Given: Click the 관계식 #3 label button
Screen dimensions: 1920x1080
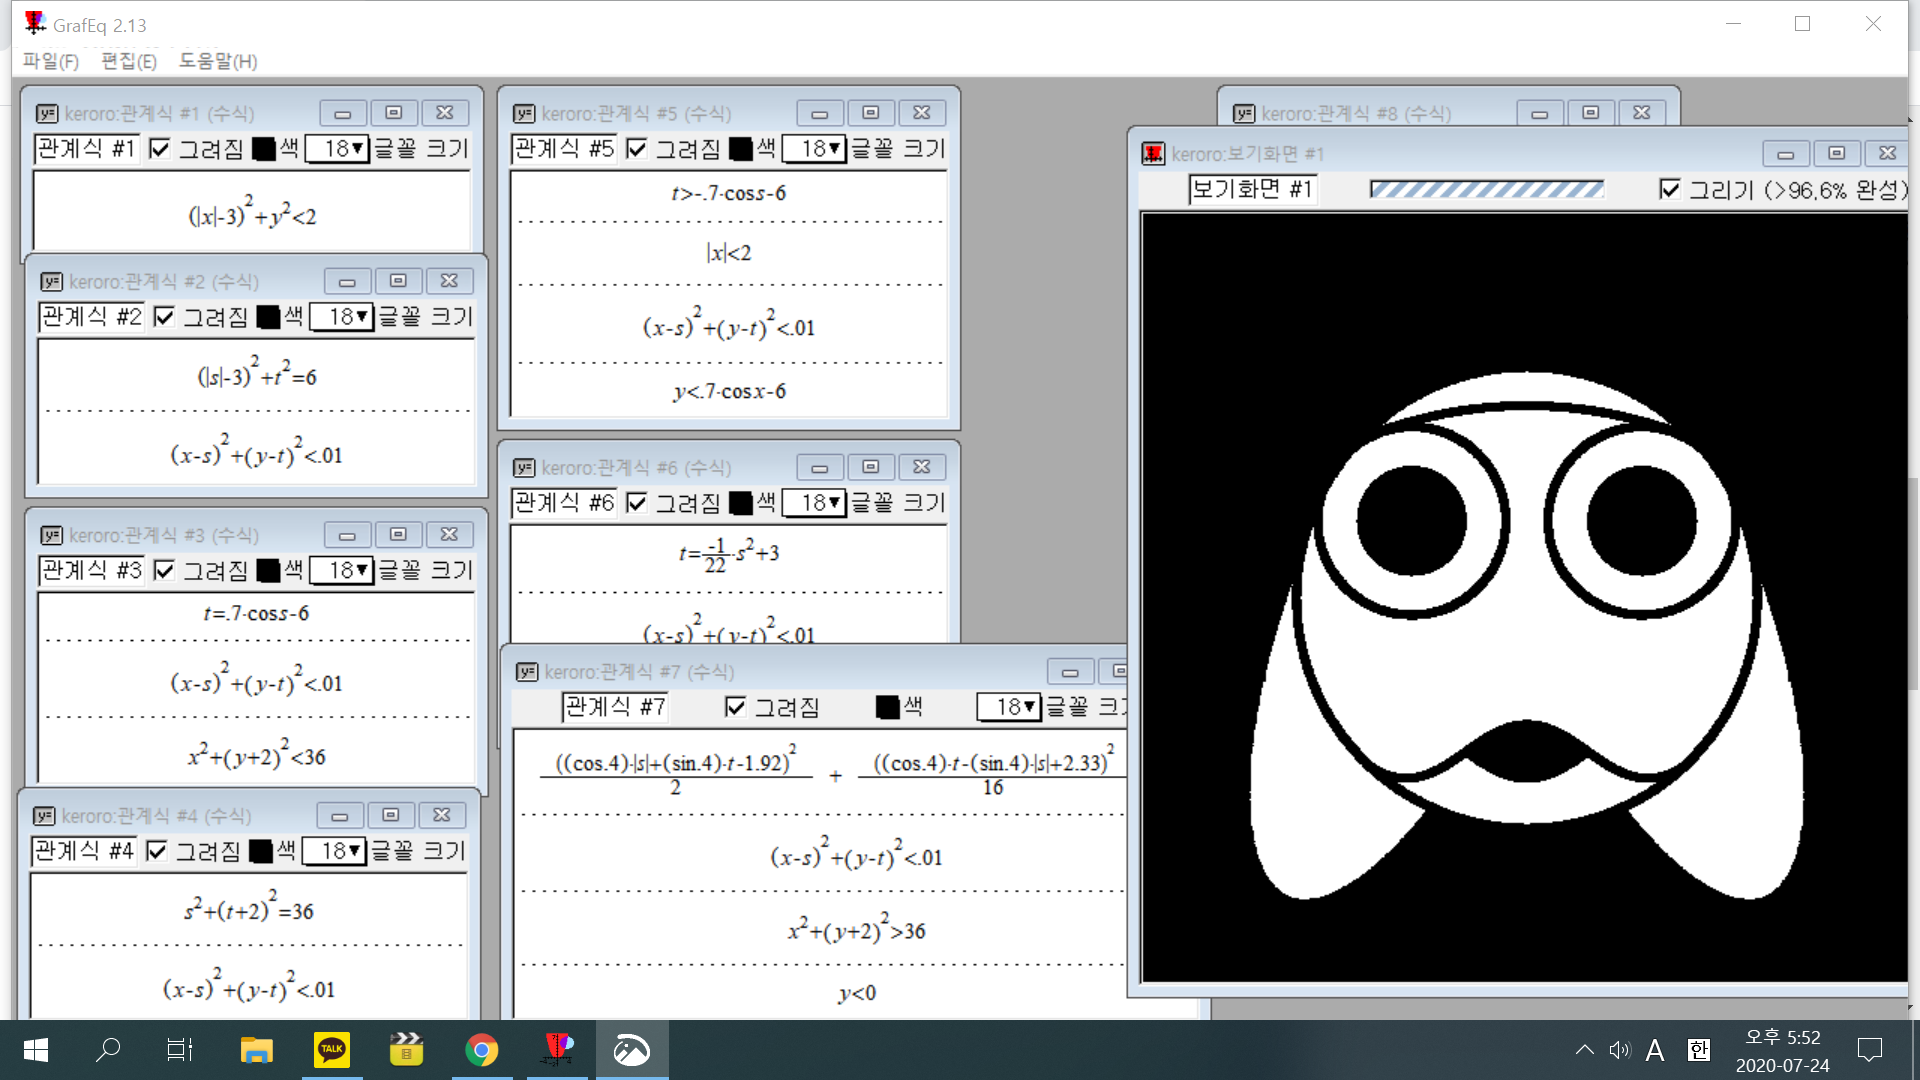Looking at the screenshot, I should 91,570.
